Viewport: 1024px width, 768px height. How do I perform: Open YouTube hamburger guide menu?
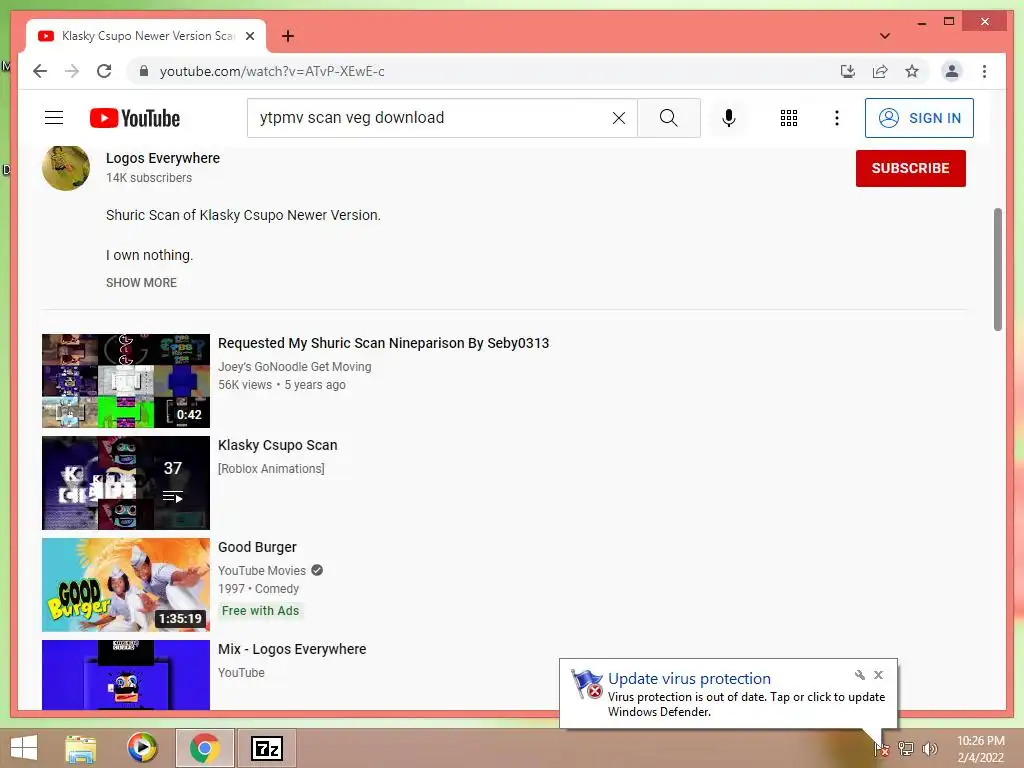click(54, 118)
